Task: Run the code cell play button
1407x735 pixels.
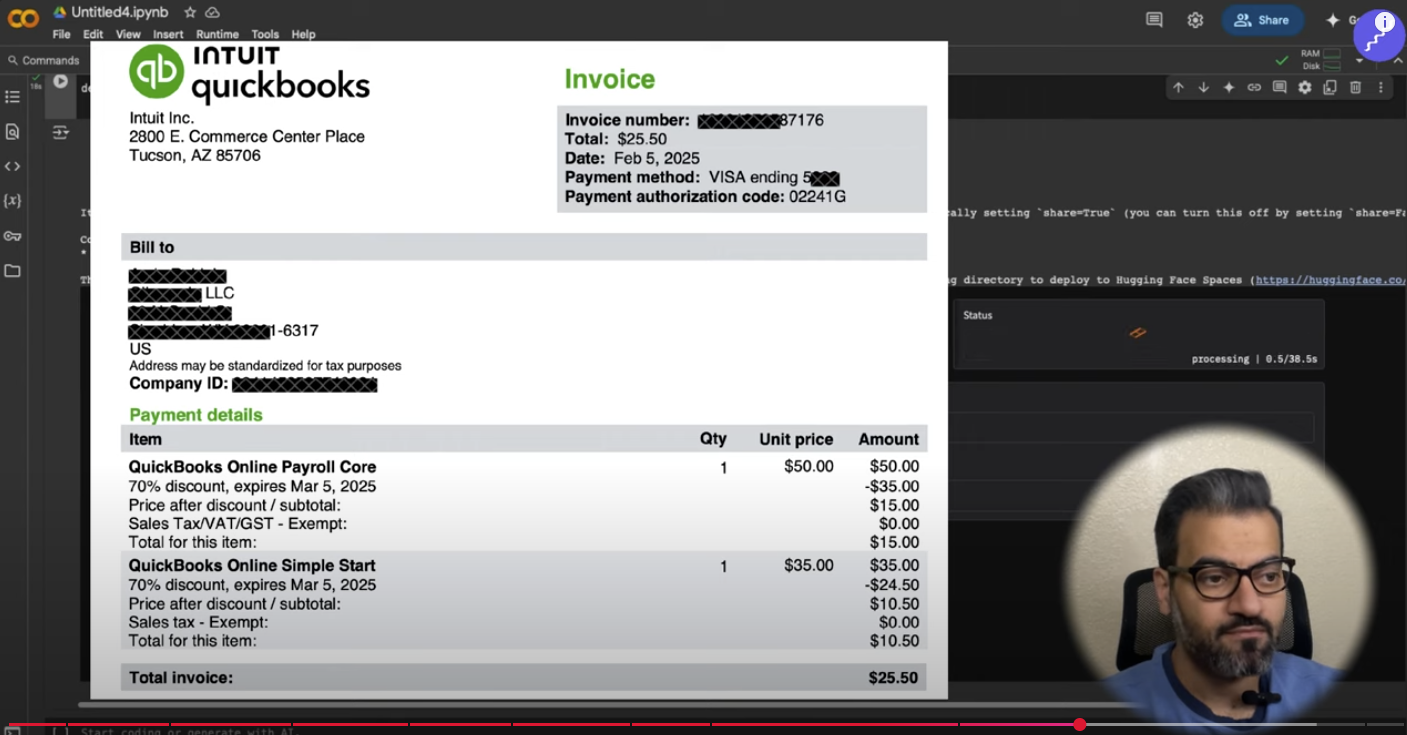Action: coord(61,82)
